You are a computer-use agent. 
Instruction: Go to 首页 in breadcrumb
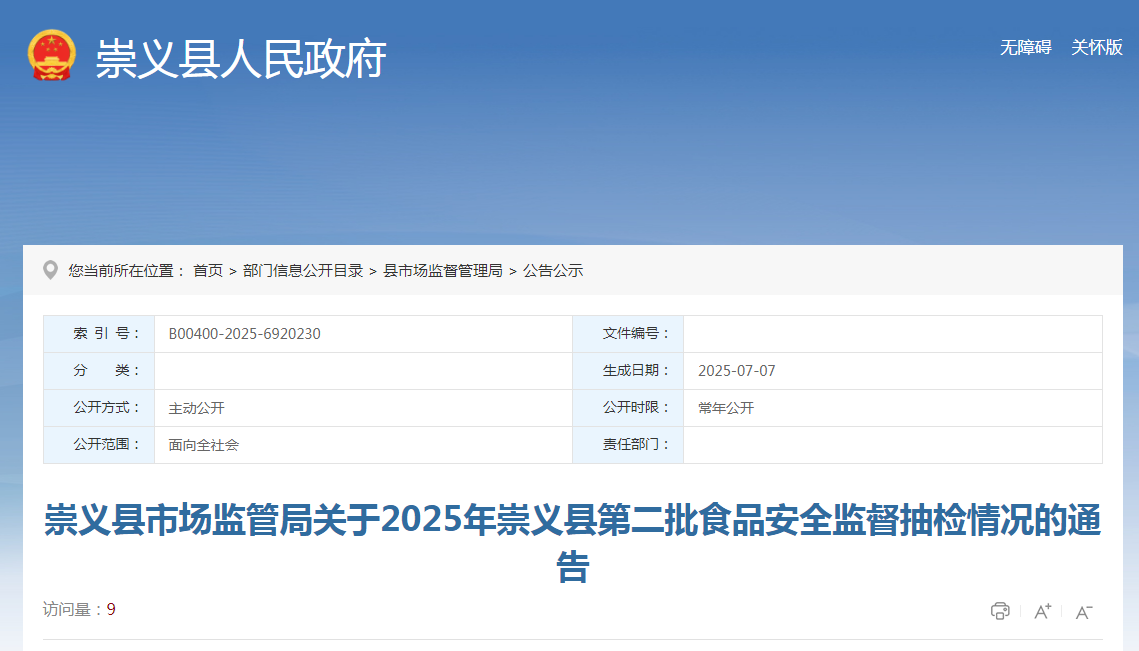(x=208, y=271)
